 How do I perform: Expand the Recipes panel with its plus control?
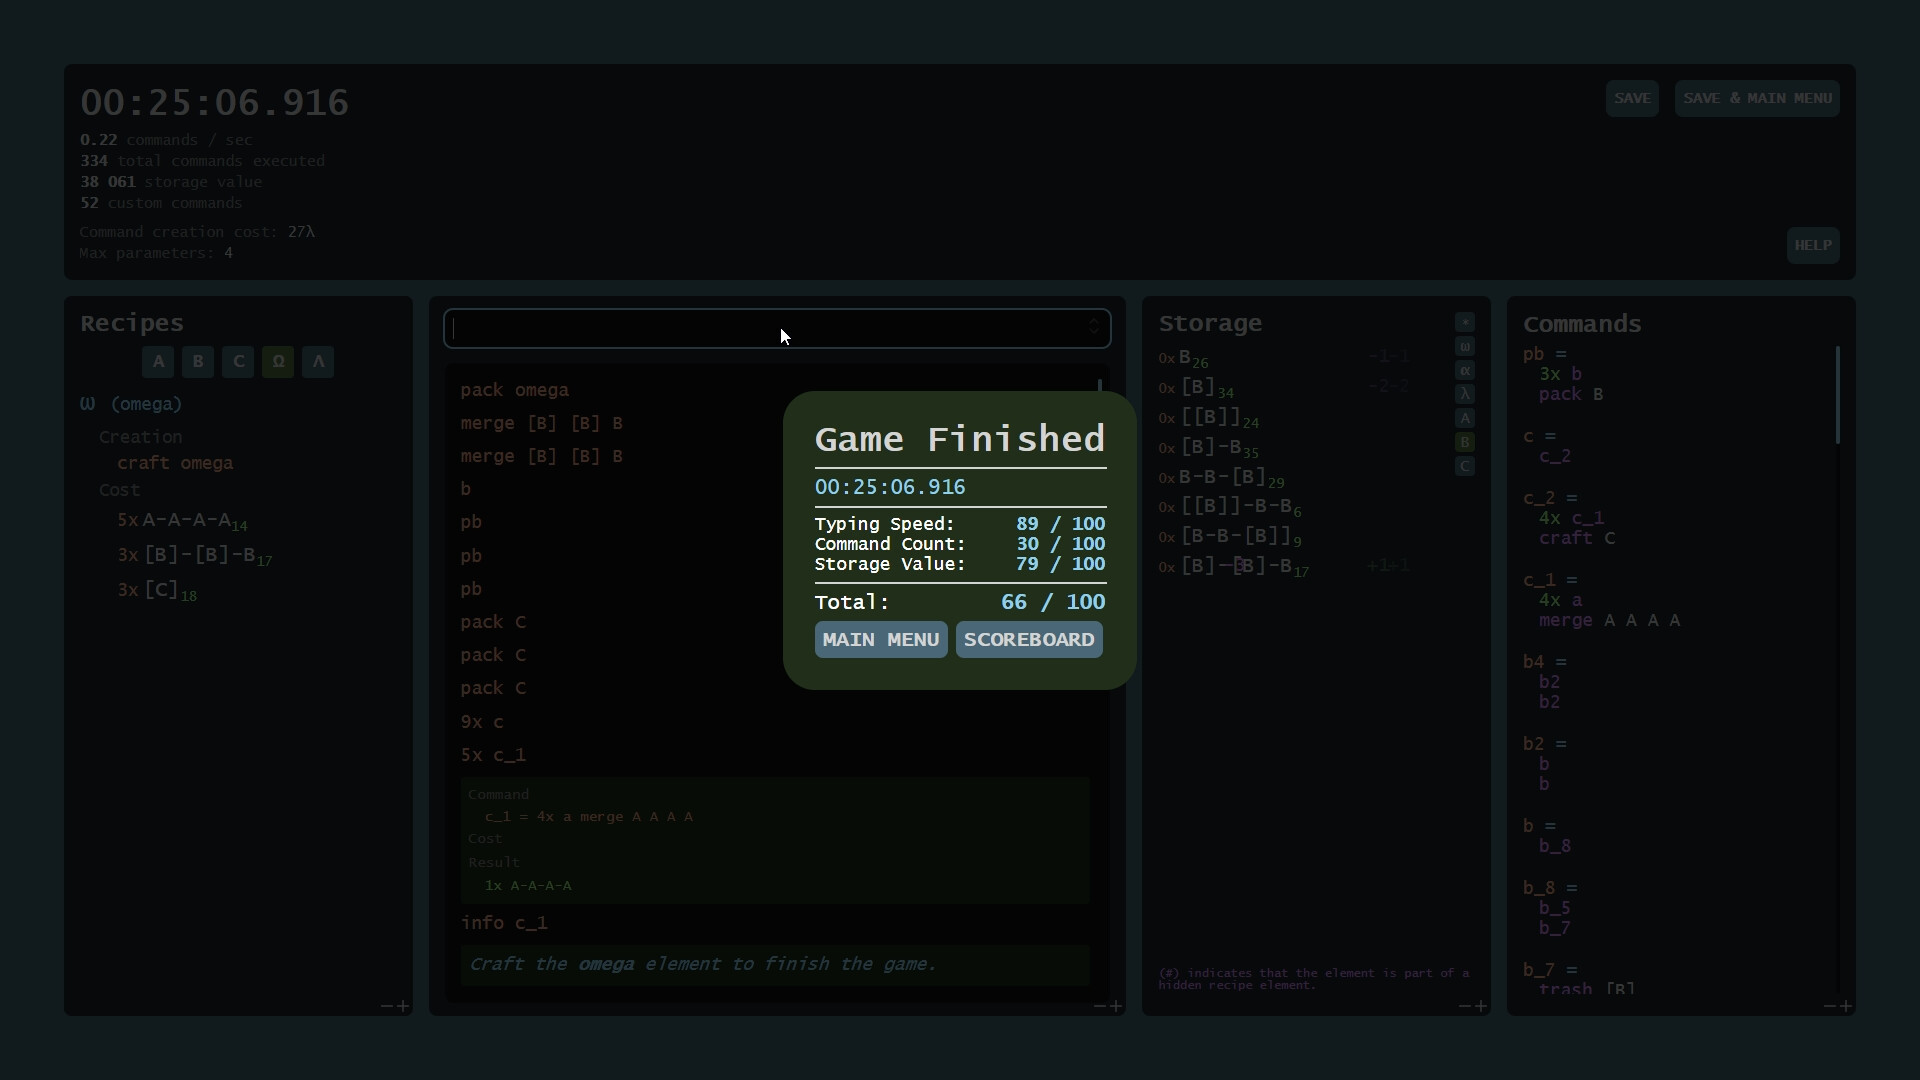pyautogui.click(x=402, y=1006)
